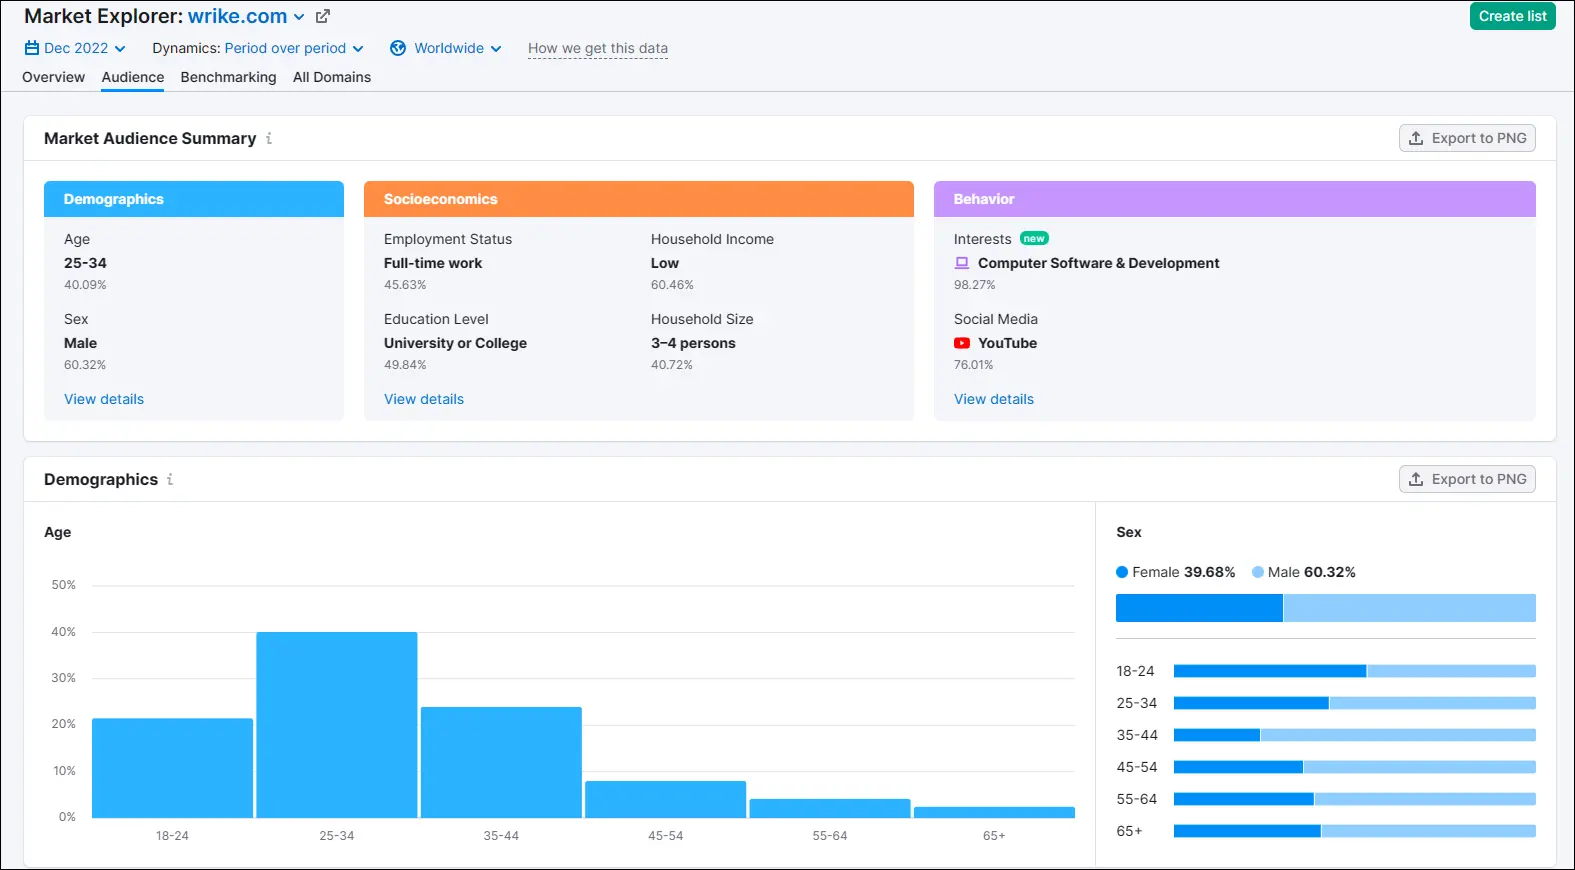This screenshot has width=1575, height=870.
Task: Click the 76.01% YouTube percentage
Action: coord(974,365)
